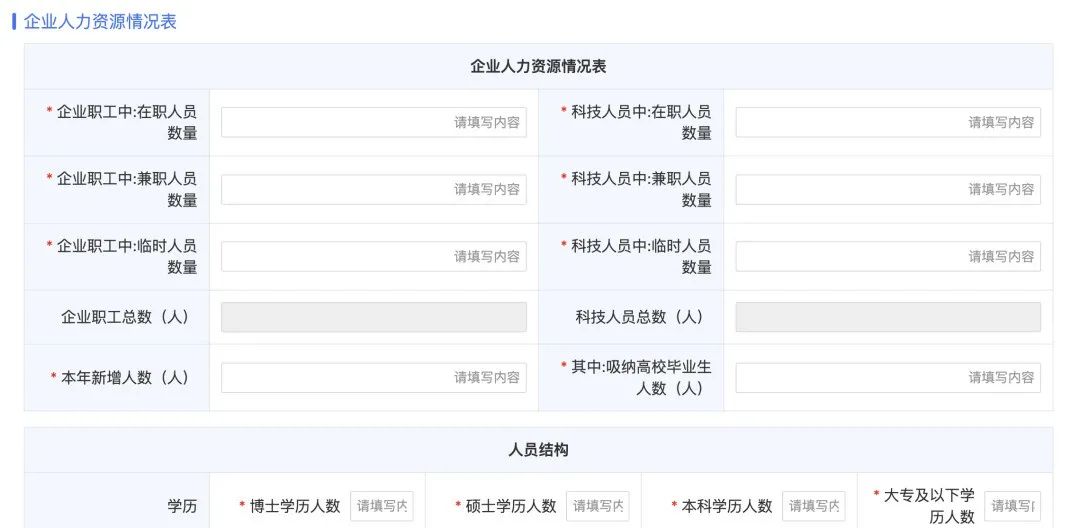Click the 企业人力资源情况表 table header

coord(538,66)
